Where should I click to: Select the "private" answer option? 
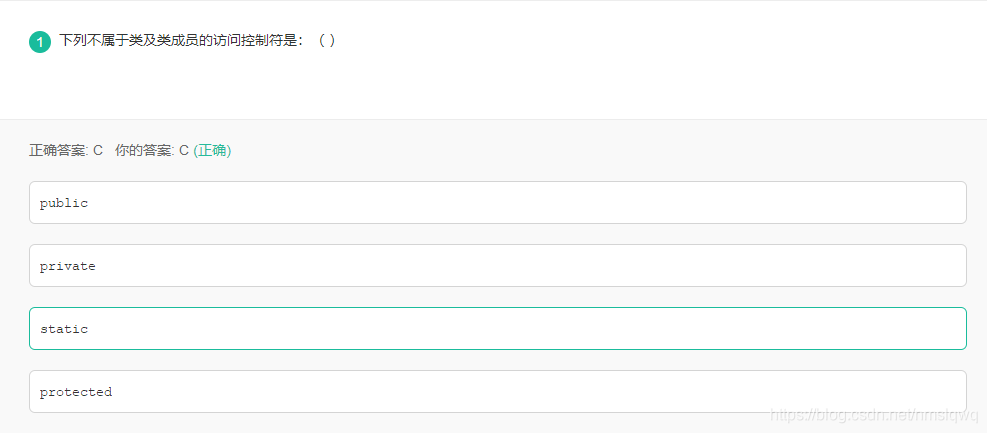coord(498,266)
